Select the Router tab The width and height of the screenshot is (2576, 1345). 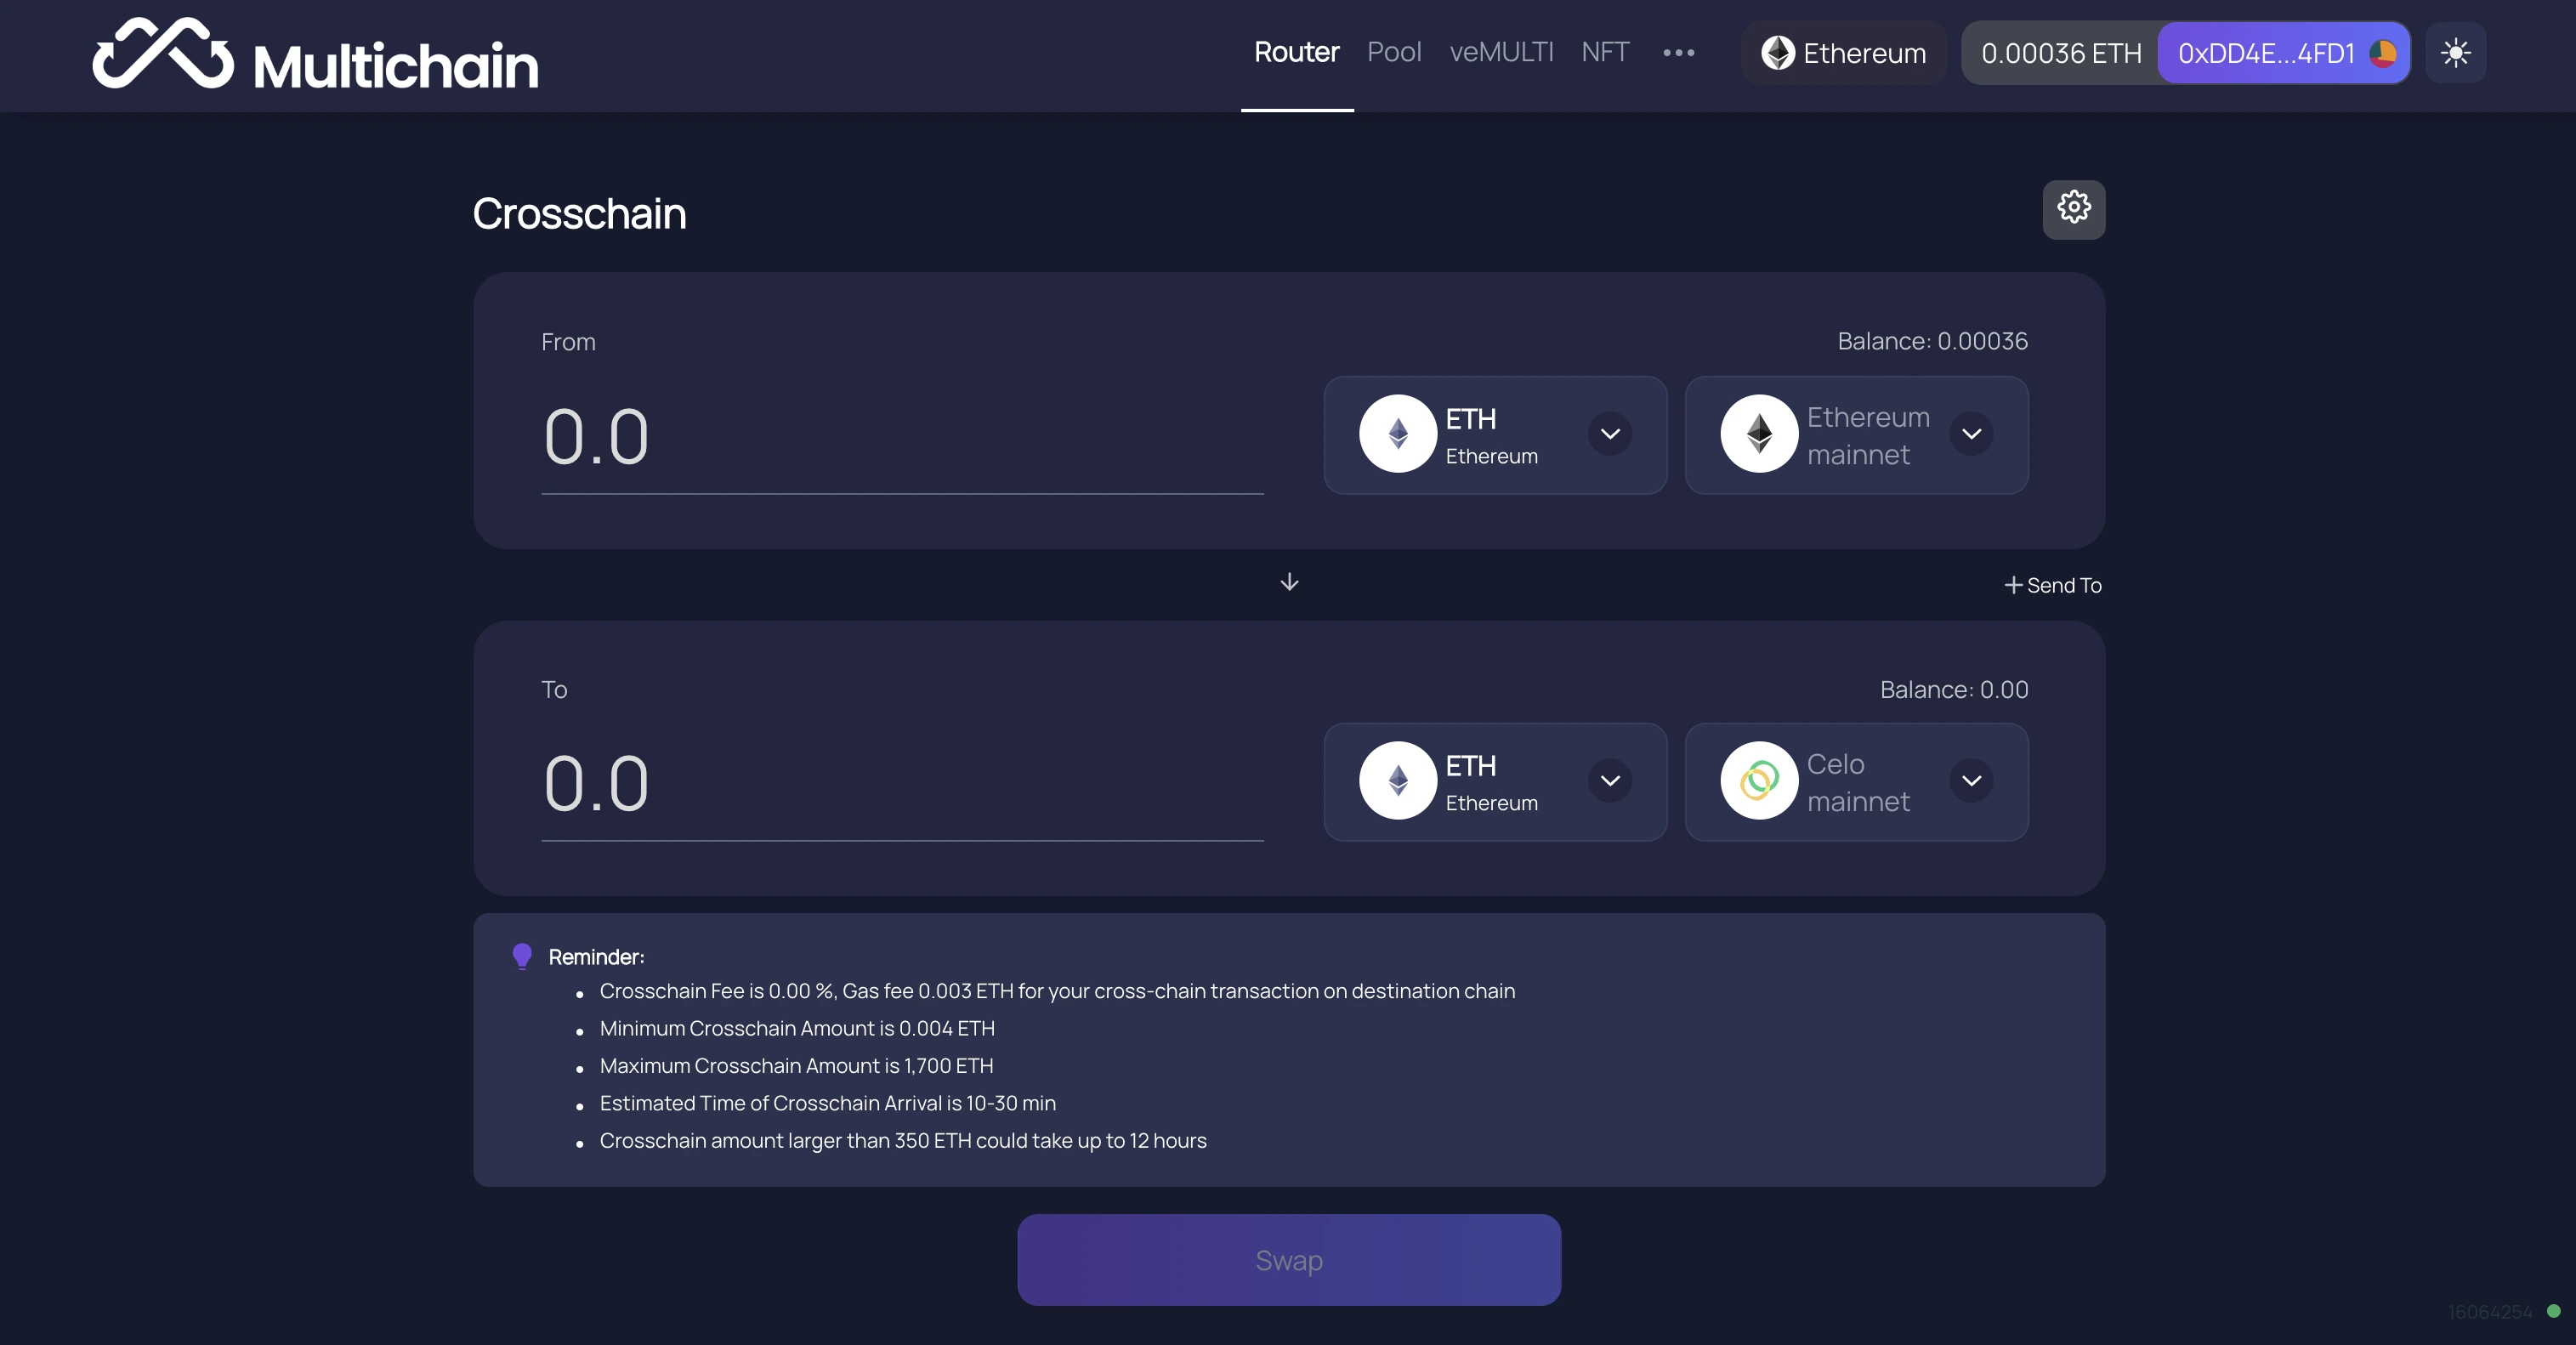pos(1296,52)
